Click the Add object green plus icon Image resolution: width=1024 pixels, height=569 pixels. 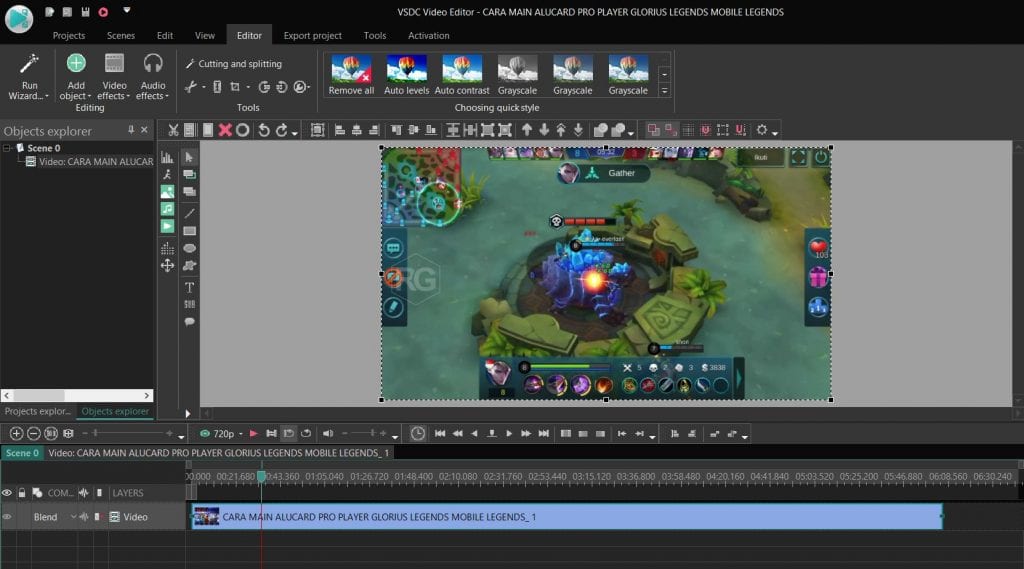click(76, 64)
